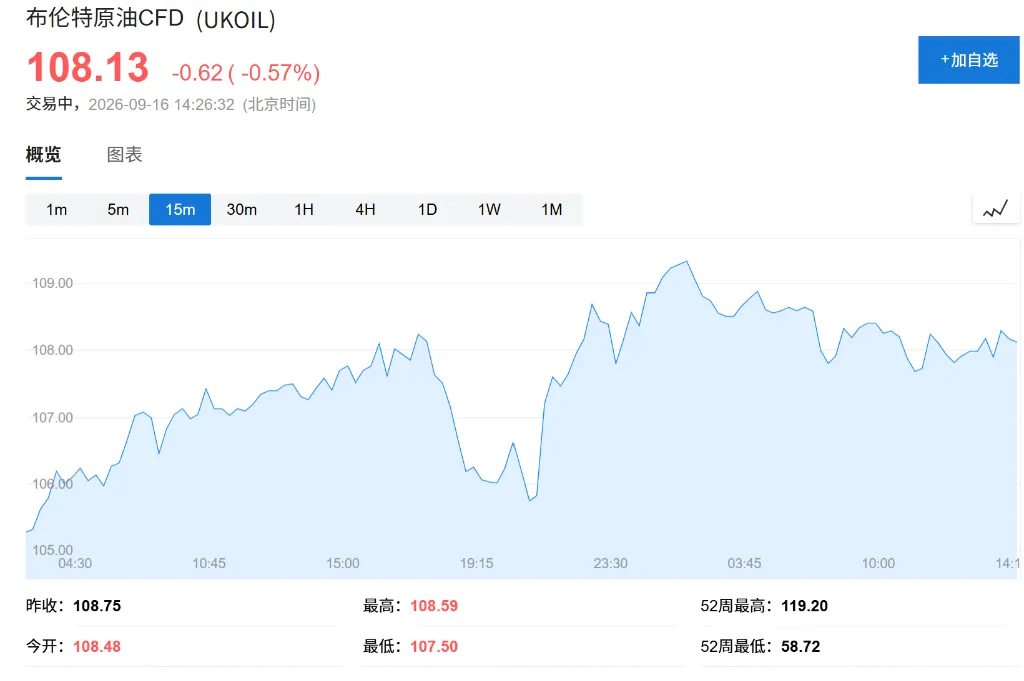Click the current price 108.13
The height and width of the screenshot is (681, 1024).
[x=88, y=67]
